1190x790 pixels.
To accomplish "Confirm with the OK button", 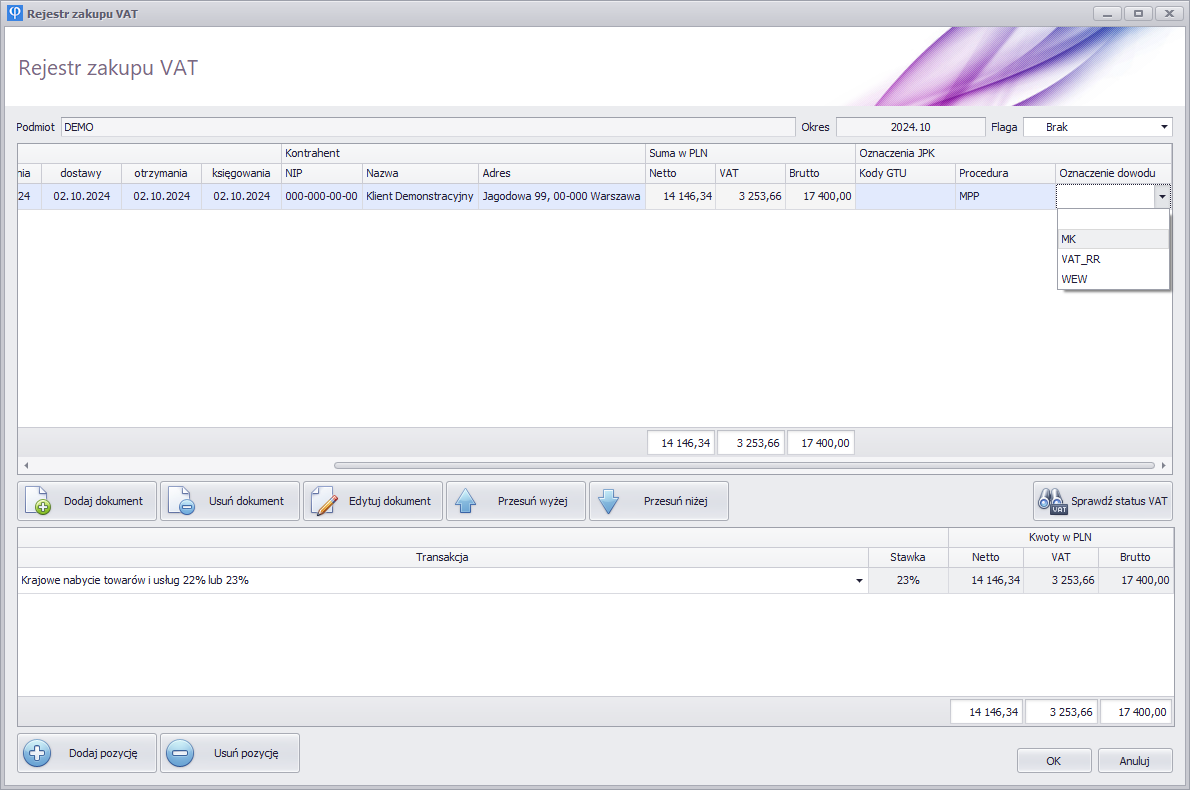I will tap(1053, 761).
